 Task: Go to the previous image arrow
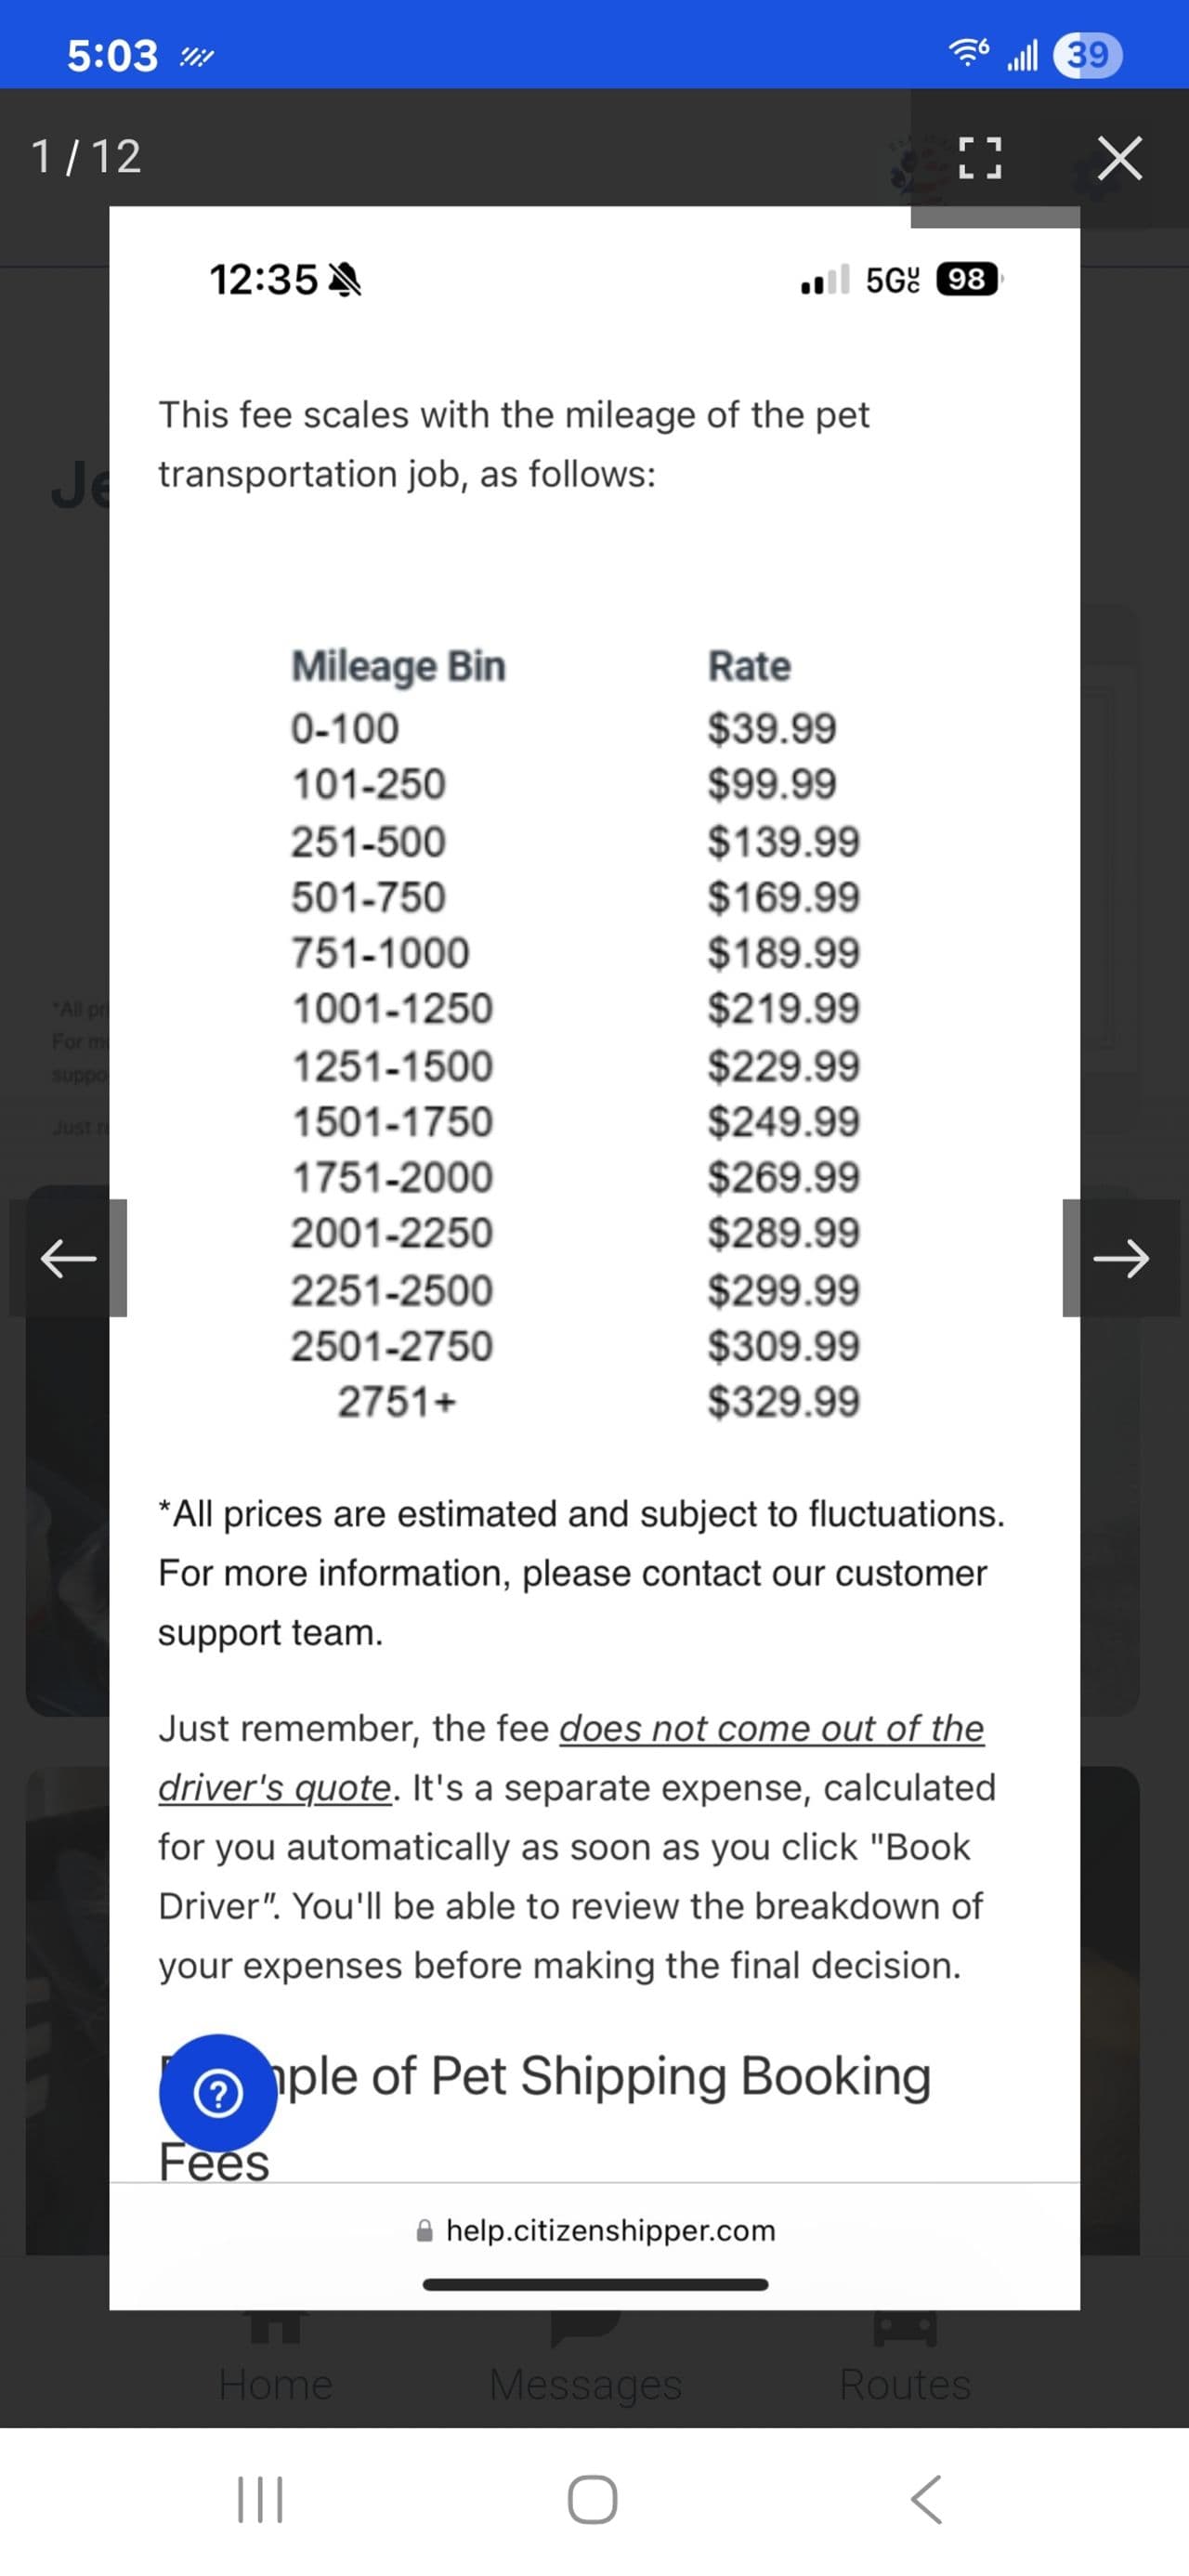(68, 1258)
